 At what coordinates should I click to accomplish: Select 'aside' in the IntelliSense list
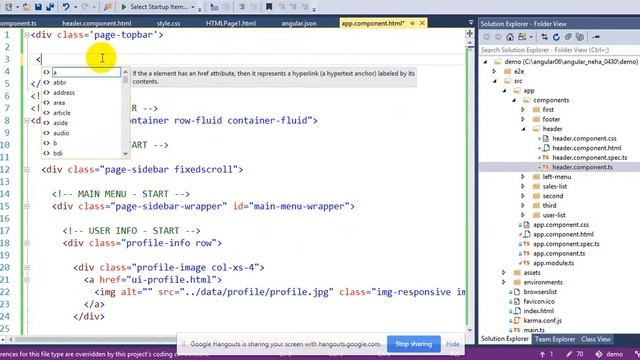[x=60, y=123]
